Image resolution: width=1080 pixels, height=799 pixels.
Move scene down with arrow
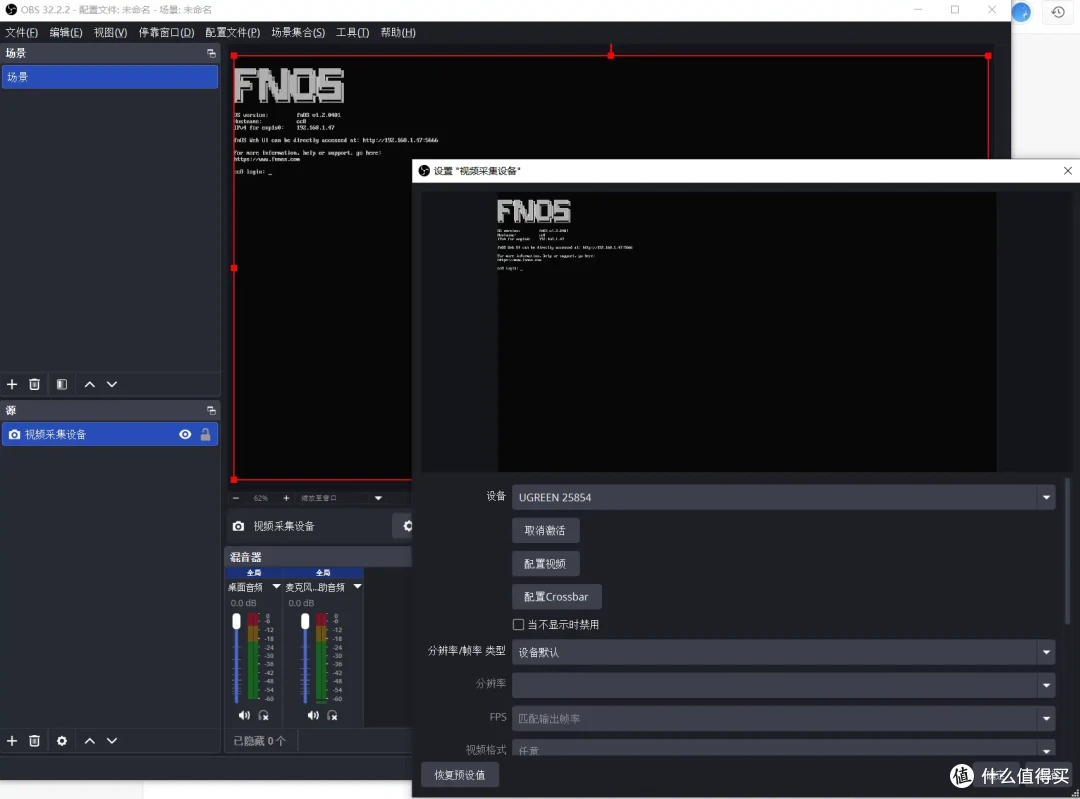tap(112, 384)
